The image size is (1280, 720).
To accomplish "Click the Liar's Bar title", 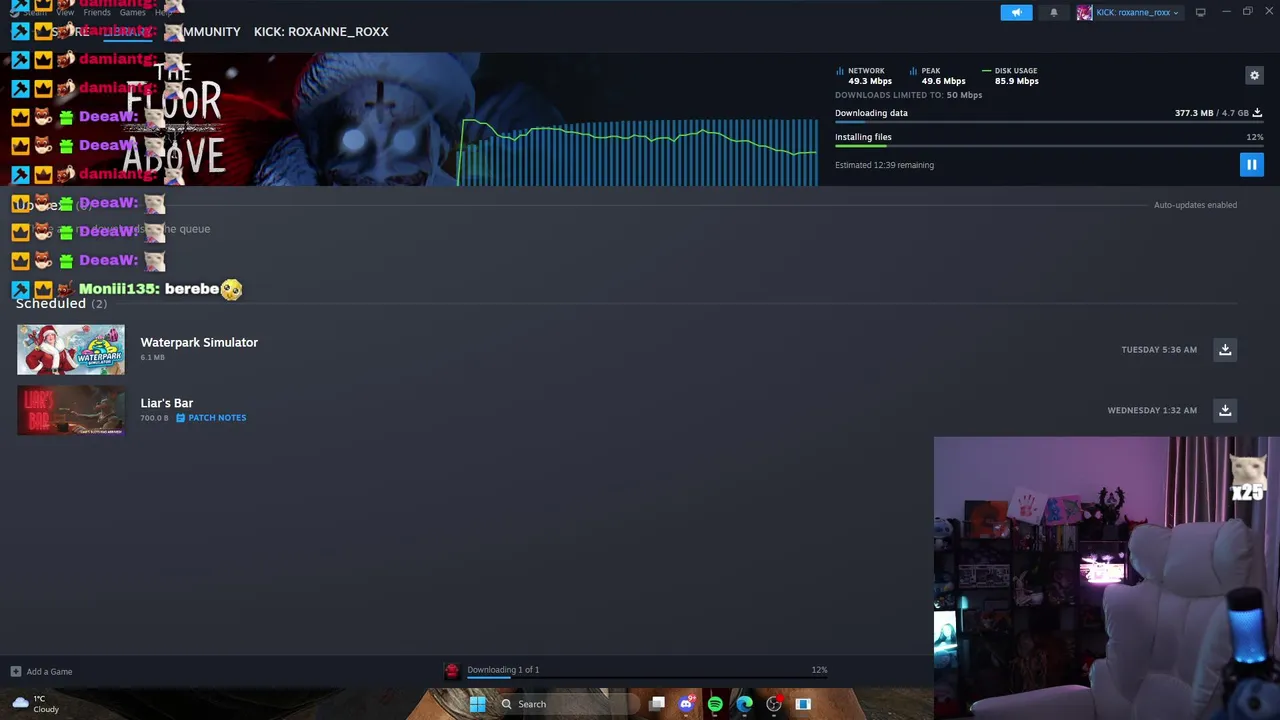I will coord(167,403).
